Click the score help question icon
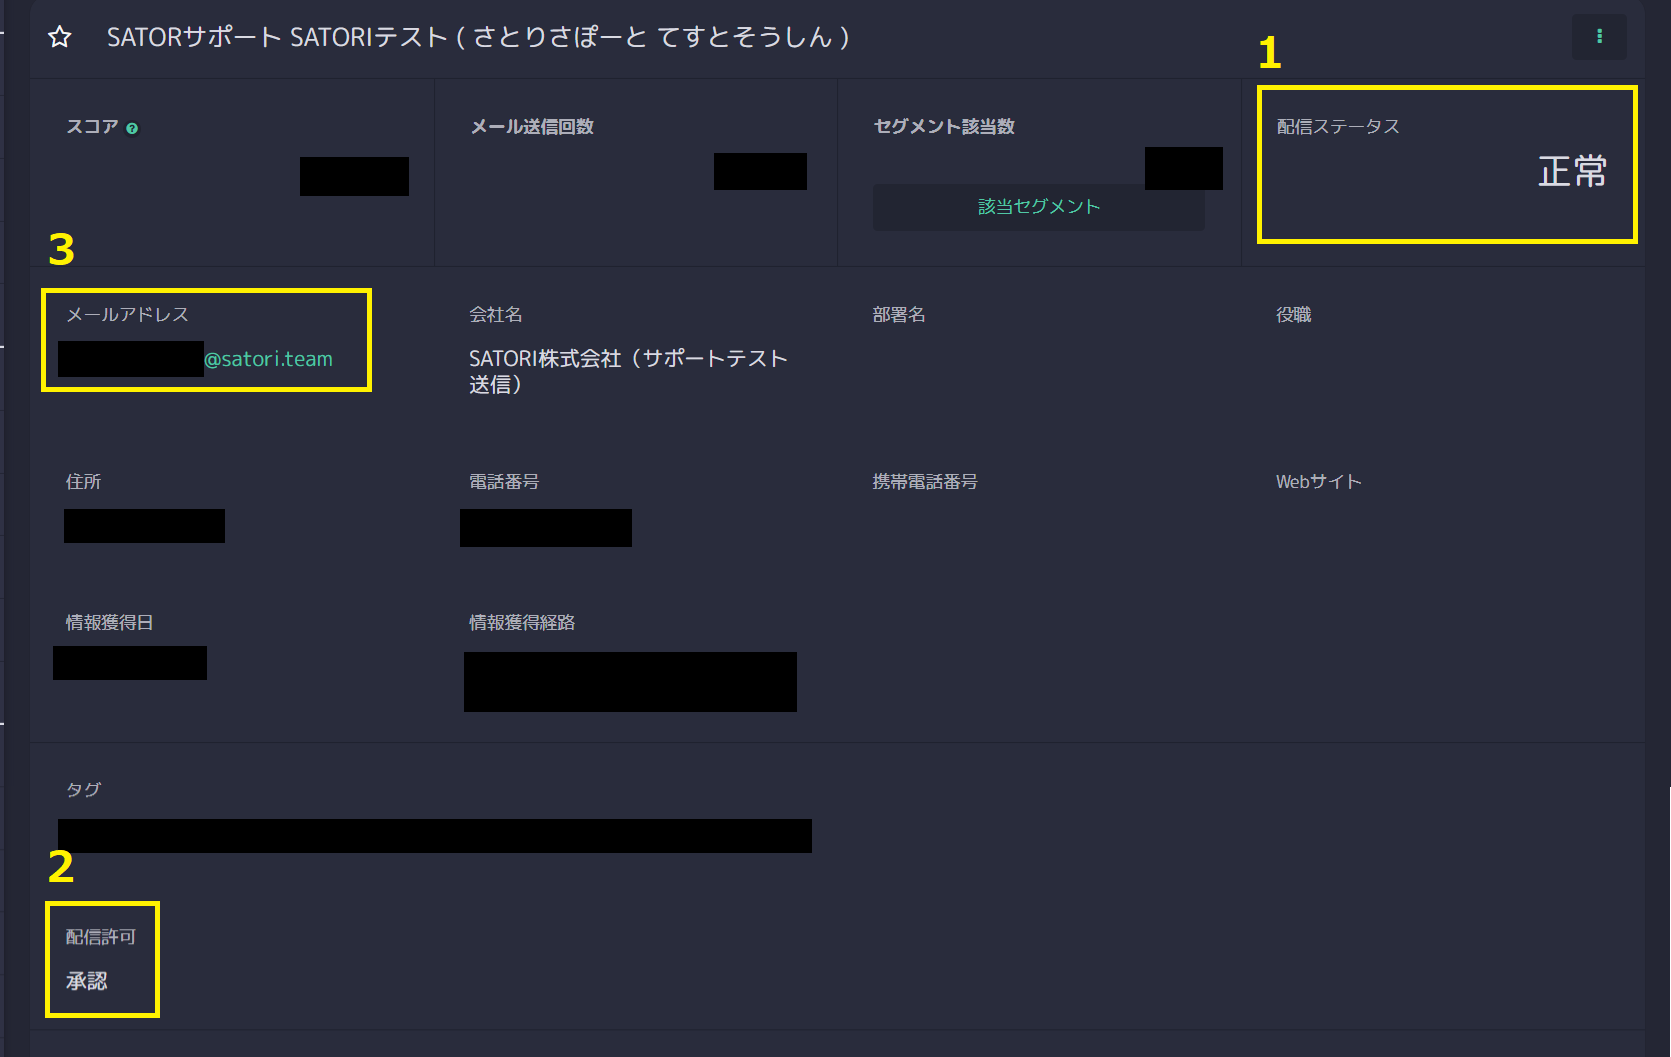The height and width of the screenshot is (1057, 1671). (132, 128)
